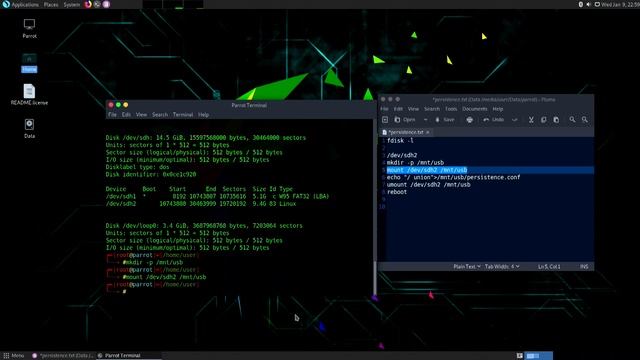Click the Print icon in Pluma toolbar
Viewport: 640px width, 360px height.
pos(469,120)
